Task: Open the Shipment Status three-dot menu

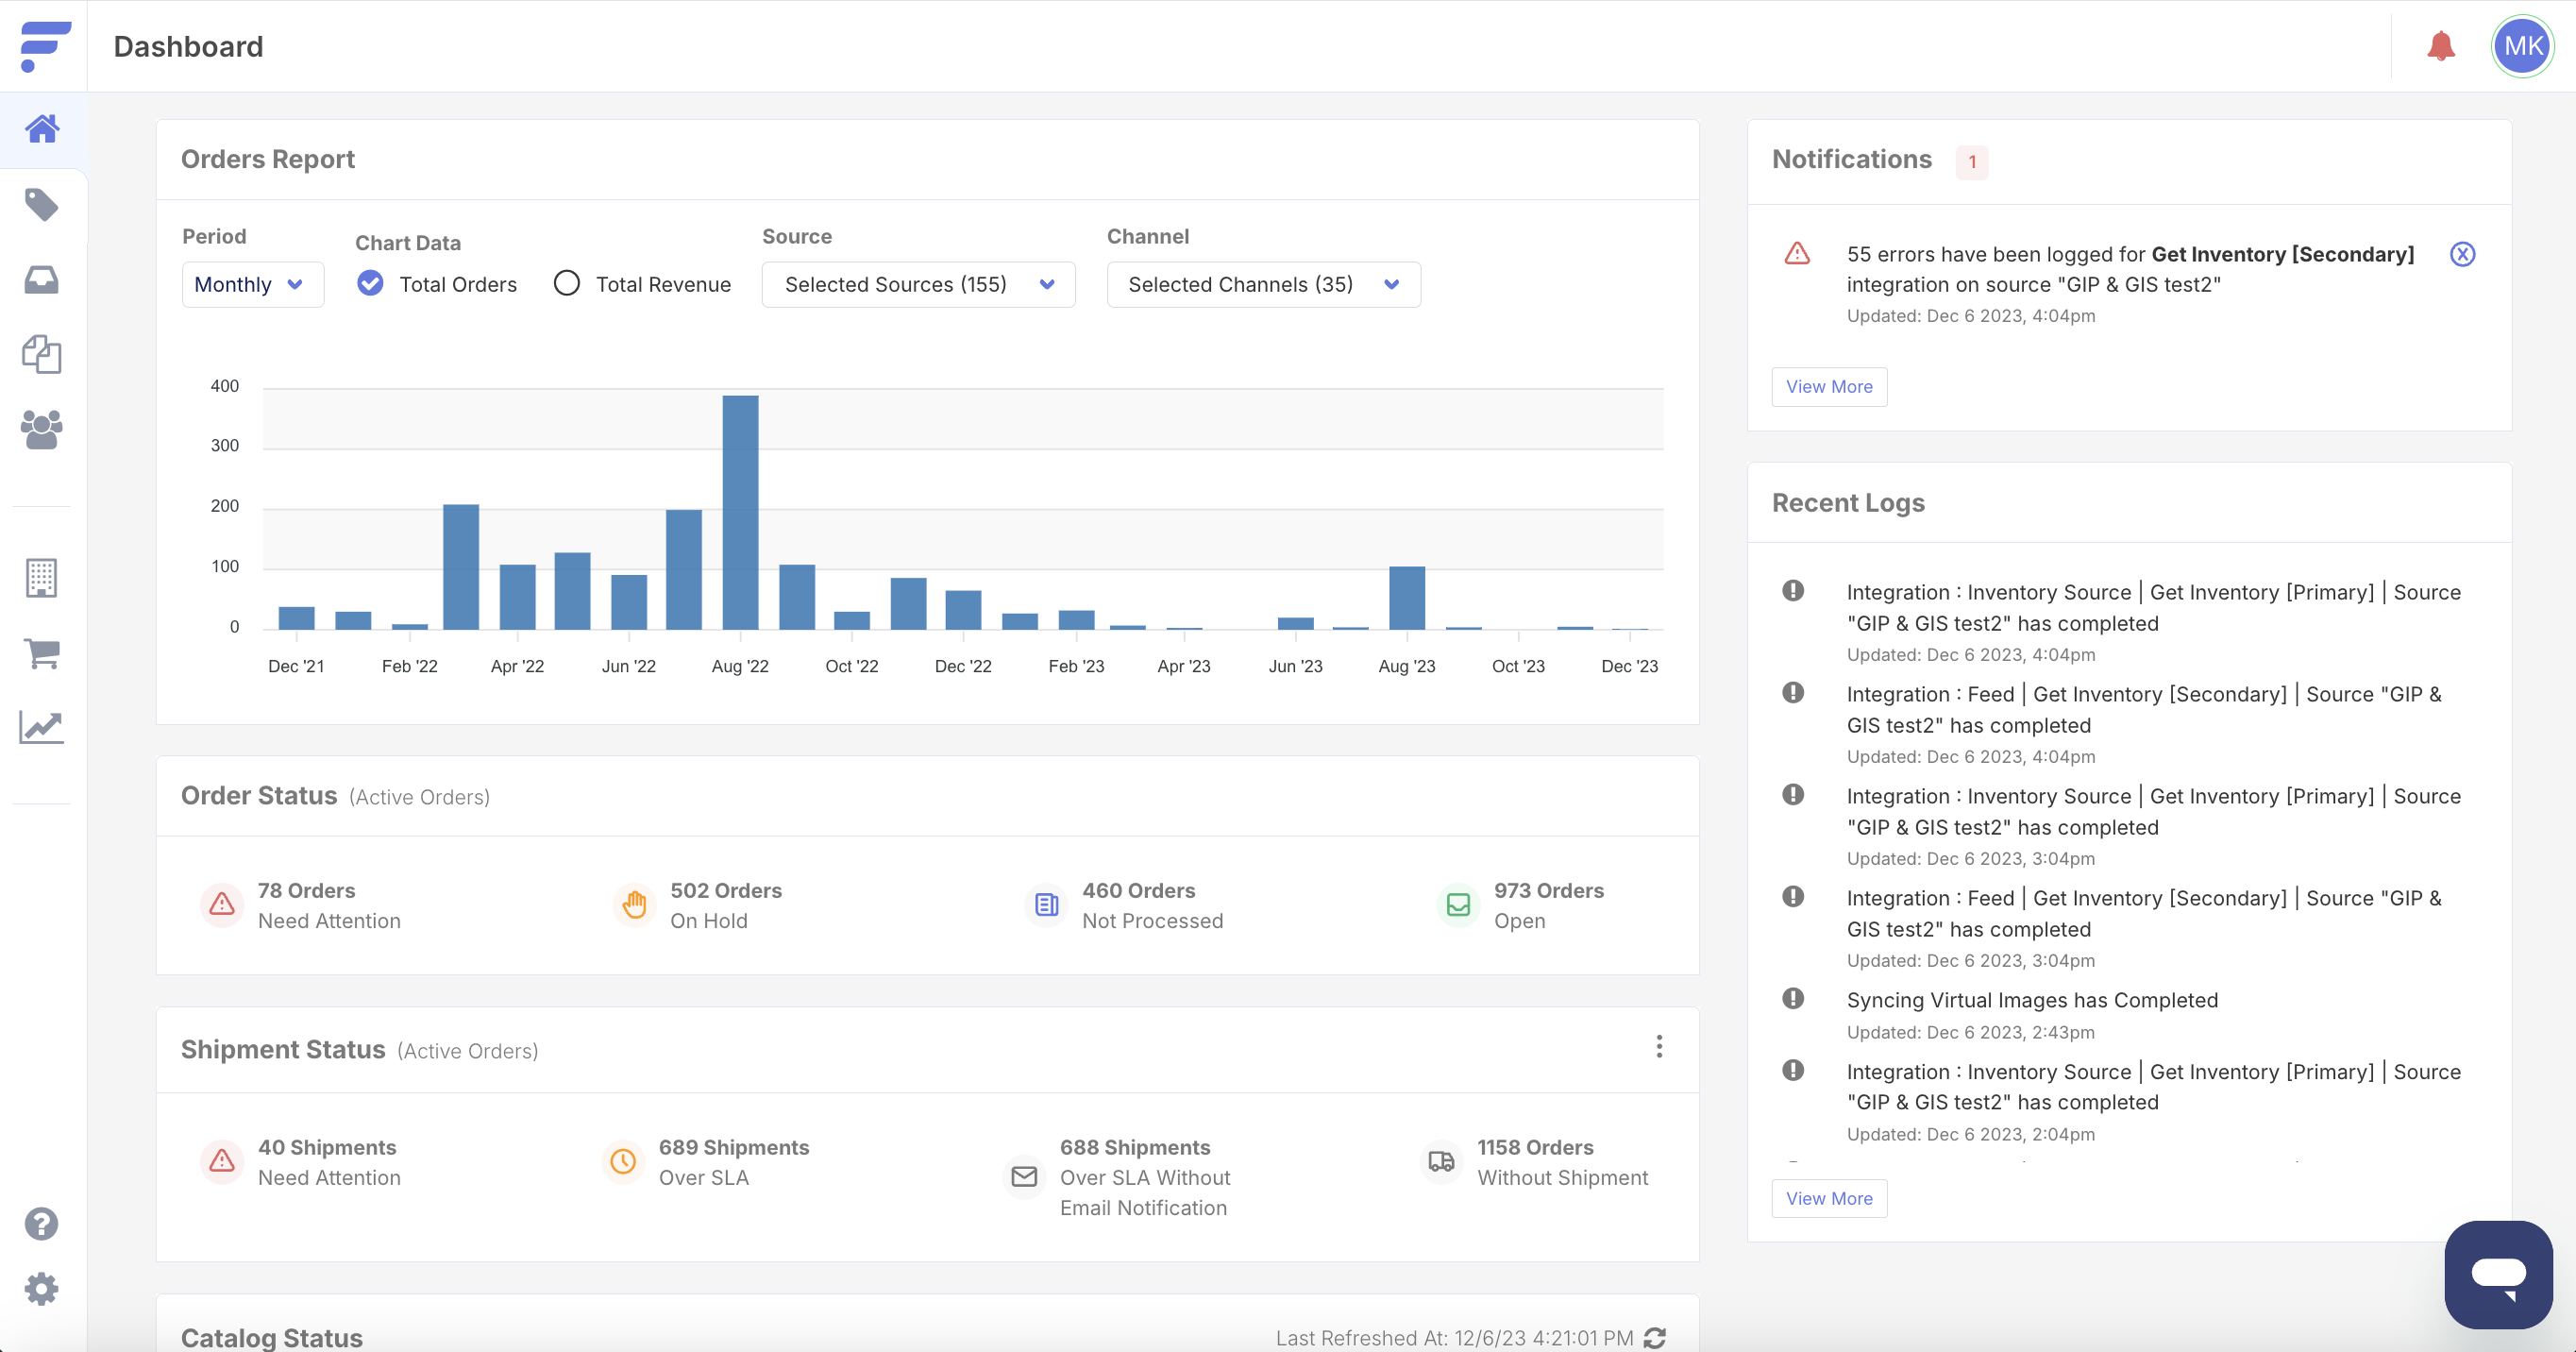Action: [1659, 1047]
